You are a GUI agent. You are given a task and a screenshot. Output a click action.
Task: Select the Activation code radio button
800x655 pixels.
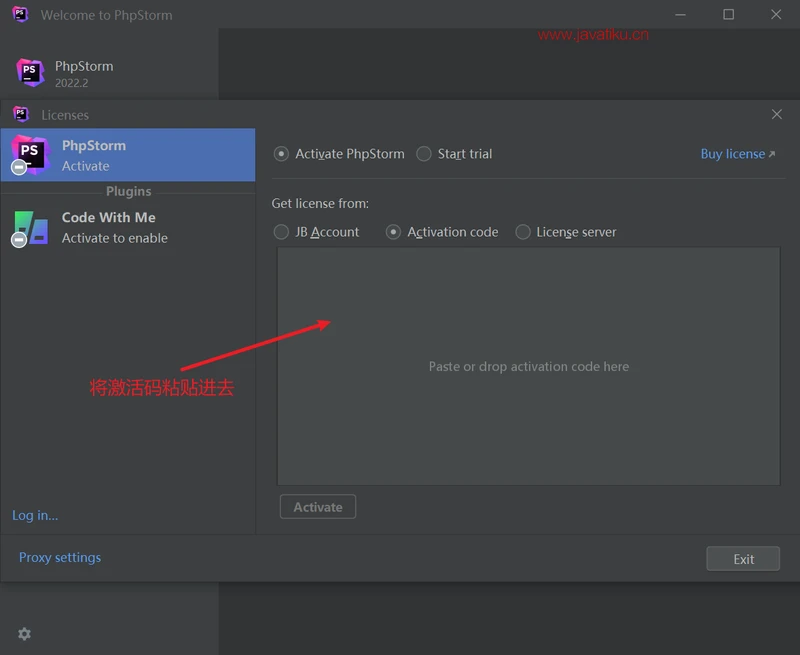tap(393, 232)
